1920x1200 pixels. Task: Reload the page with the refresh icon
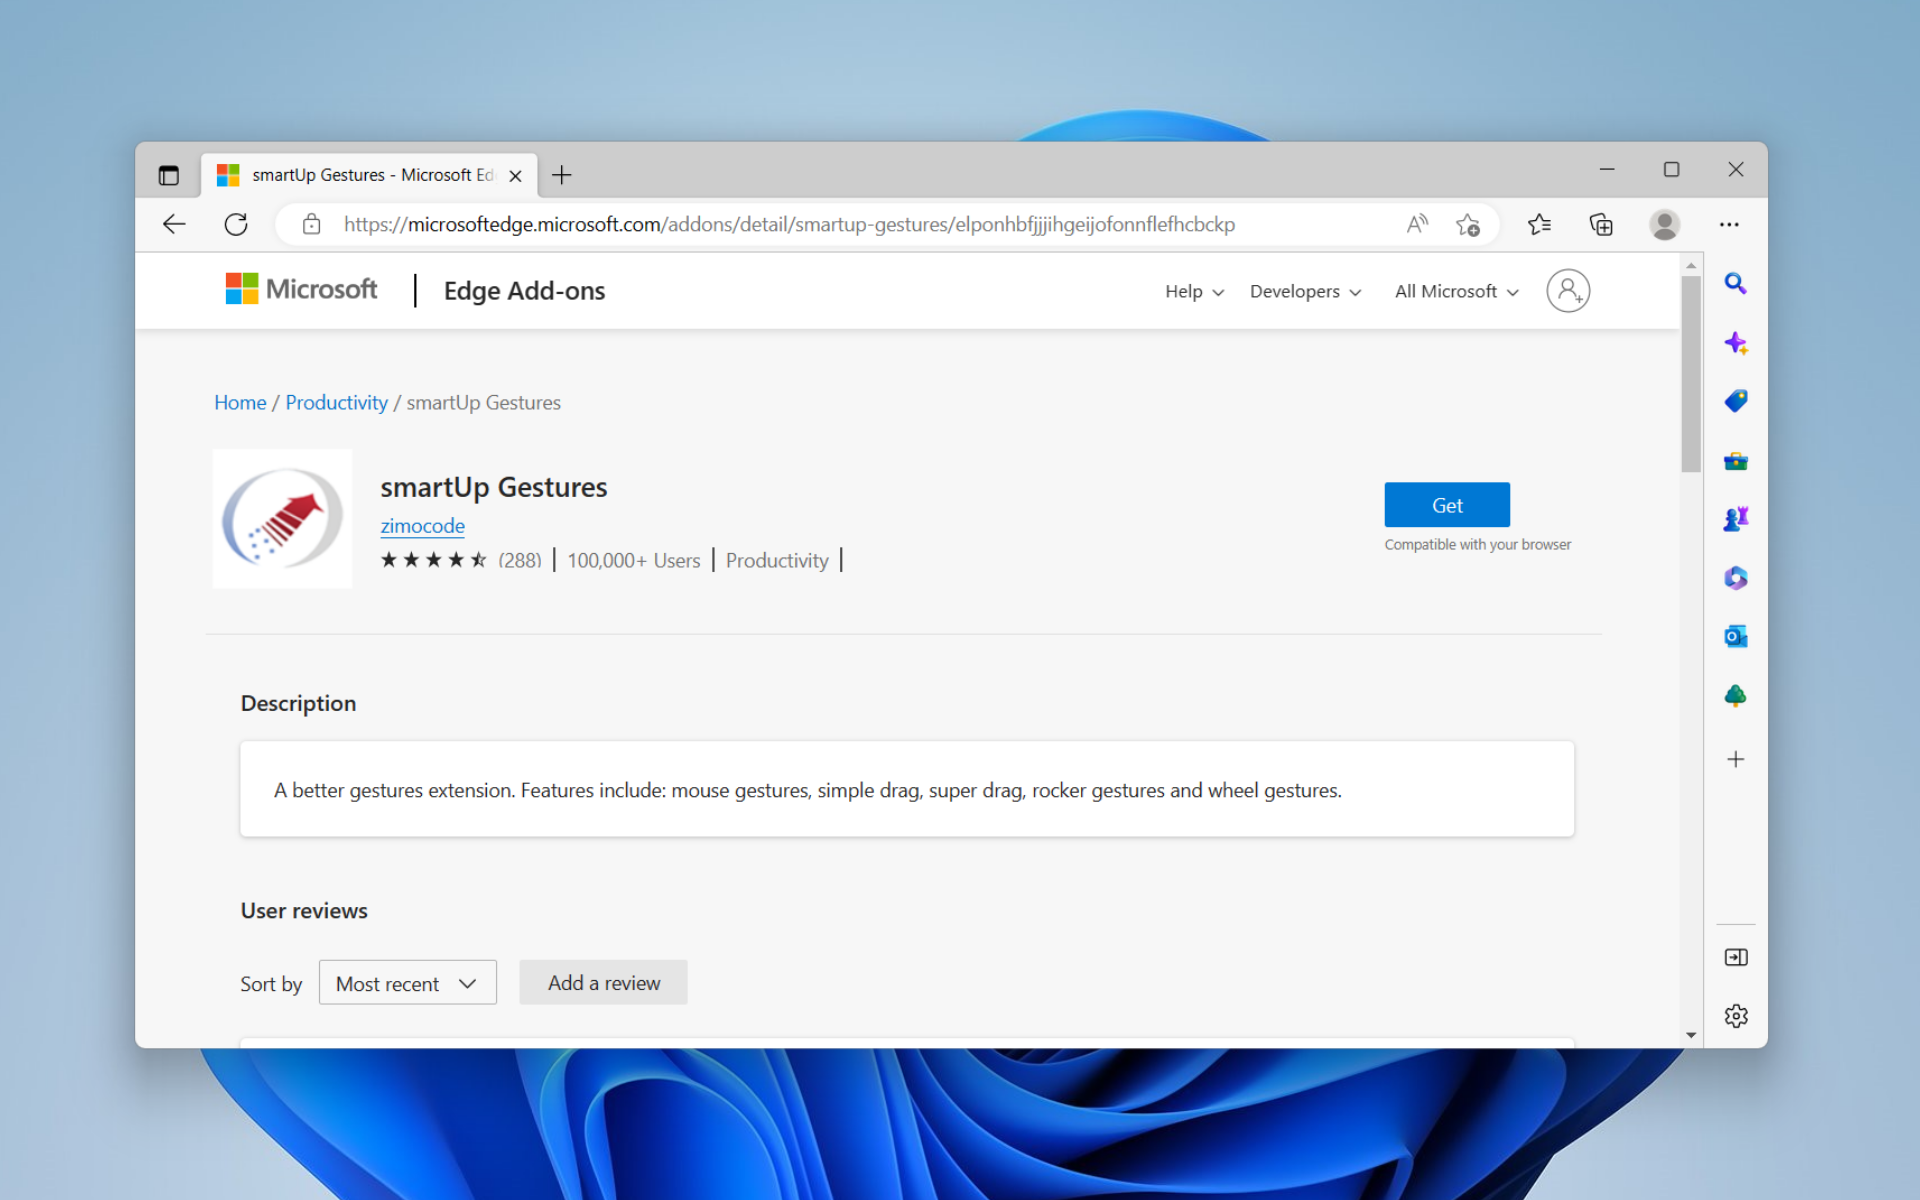pyautogui.click(x=236, y=224)
